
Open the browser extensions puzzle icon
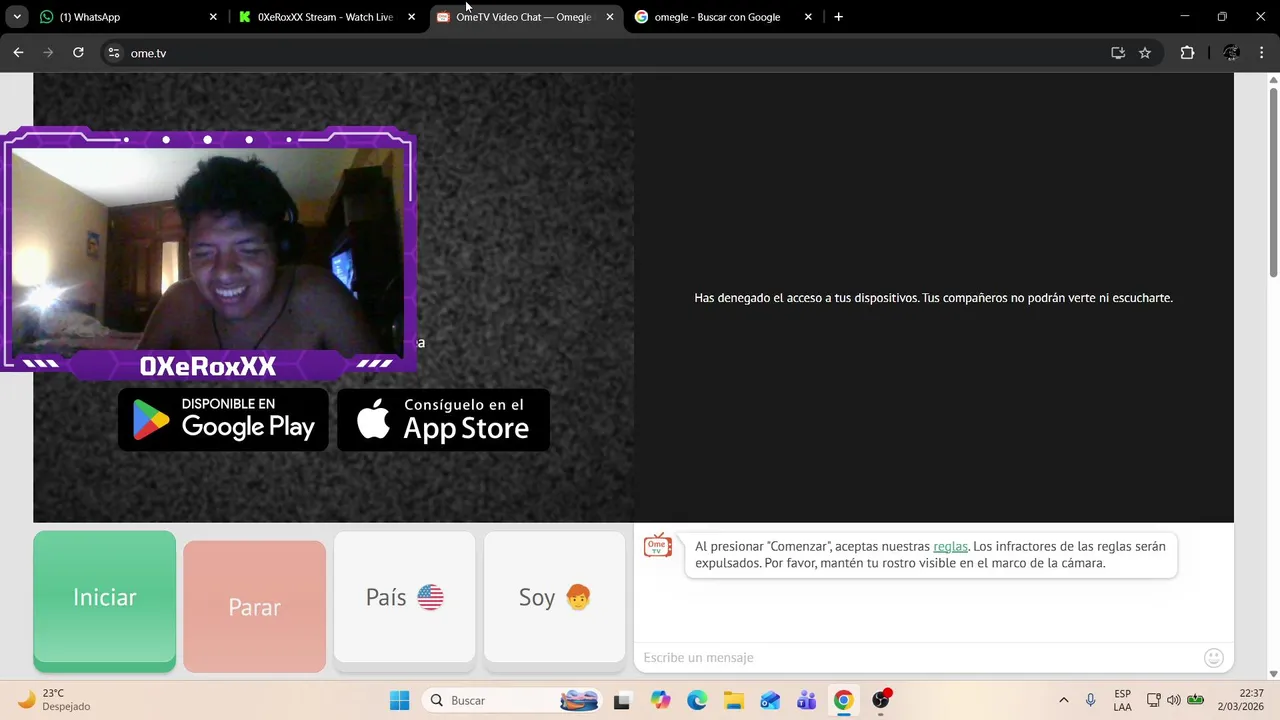click(1187, 53)
